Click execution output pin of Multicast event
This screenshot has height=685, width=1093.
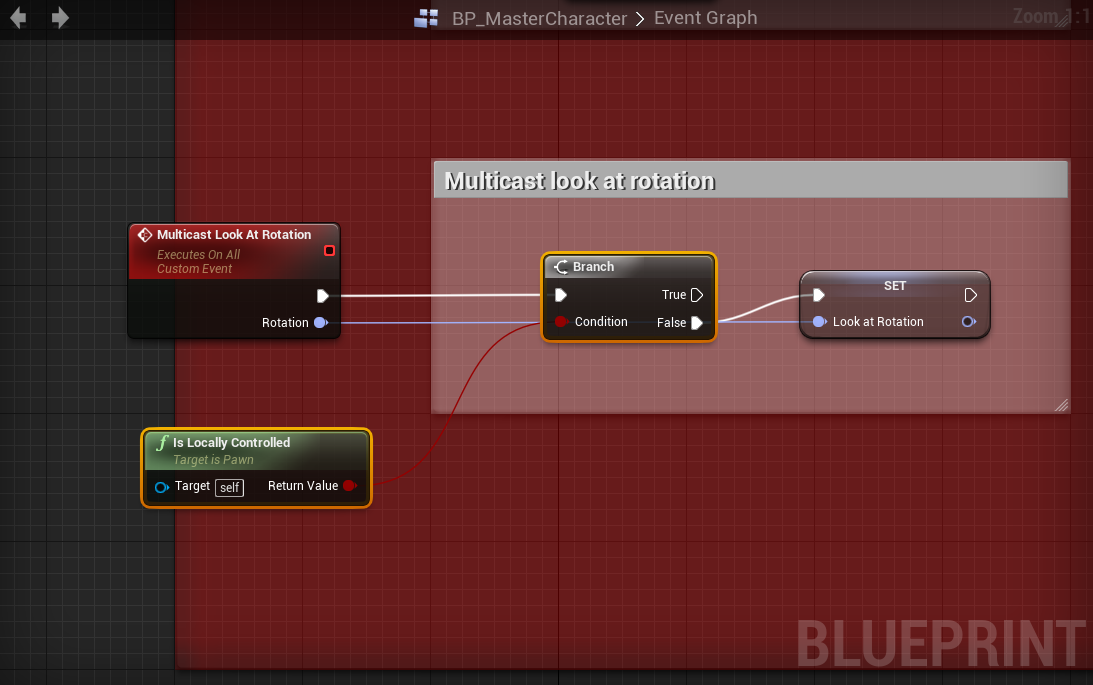323,295
